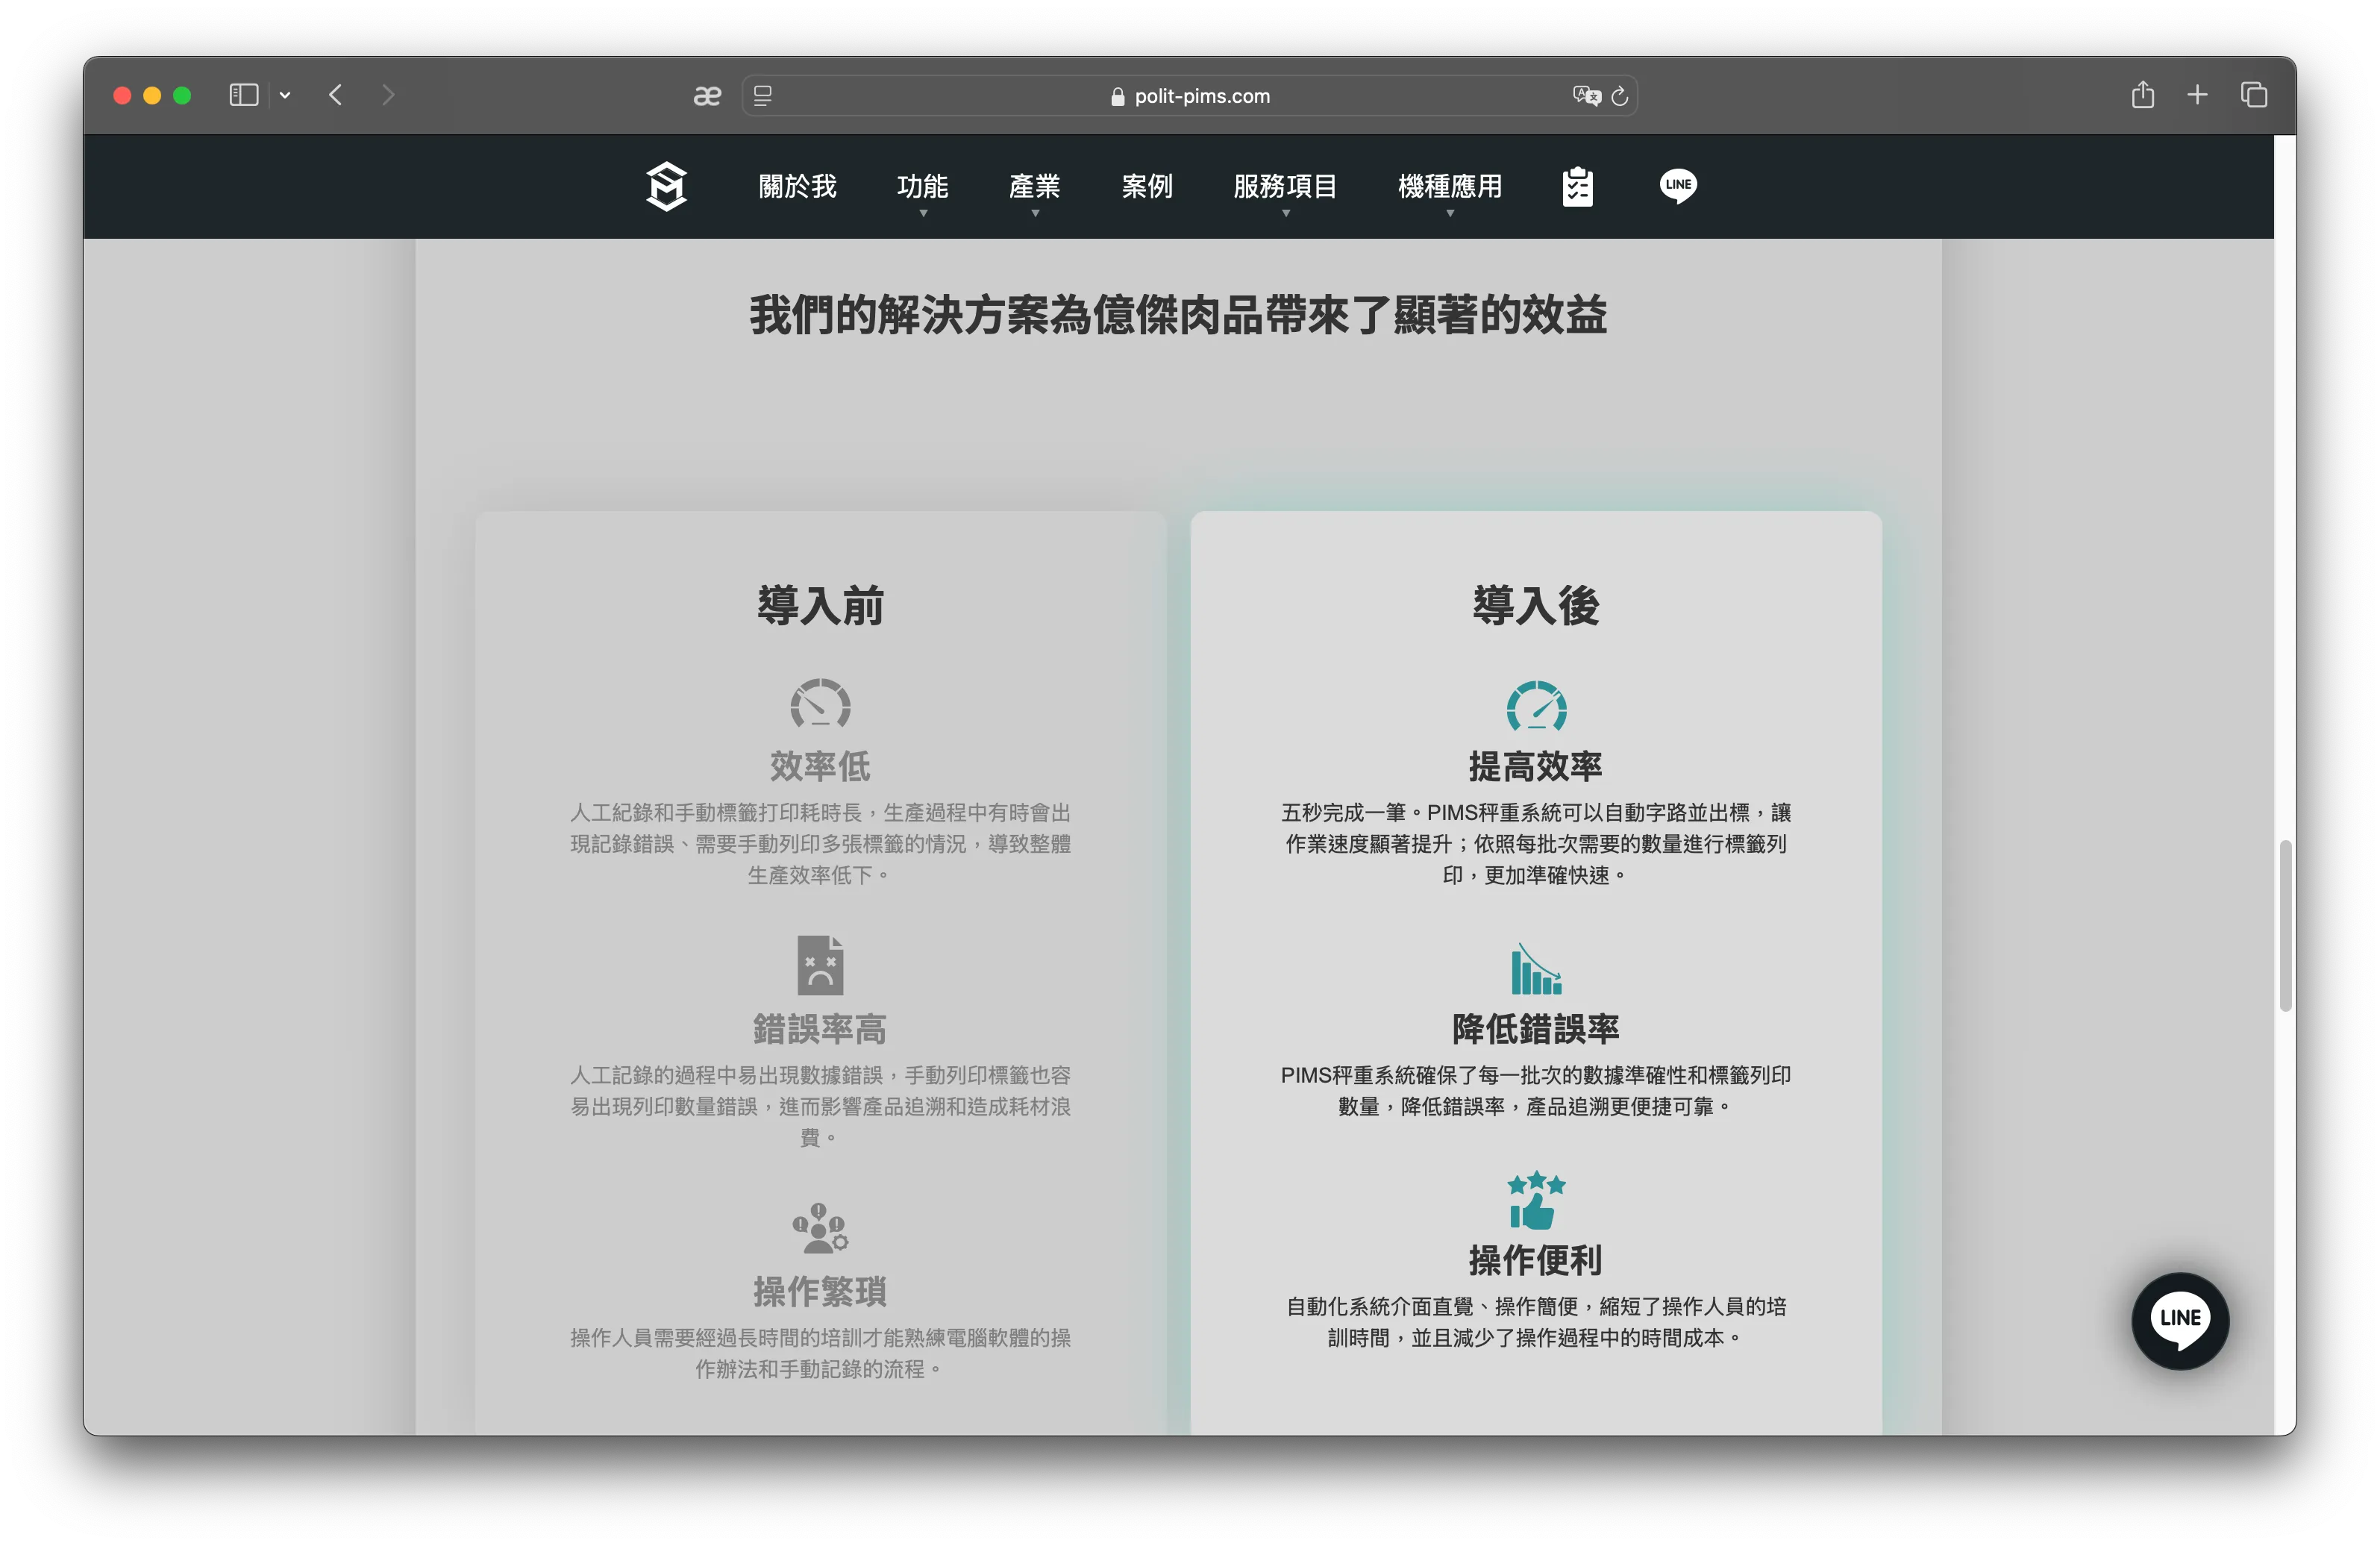2380x1546 pixels.
Task: Click the paragraph starting 自動化系統介面直覺
Action: point(1536,1322)
